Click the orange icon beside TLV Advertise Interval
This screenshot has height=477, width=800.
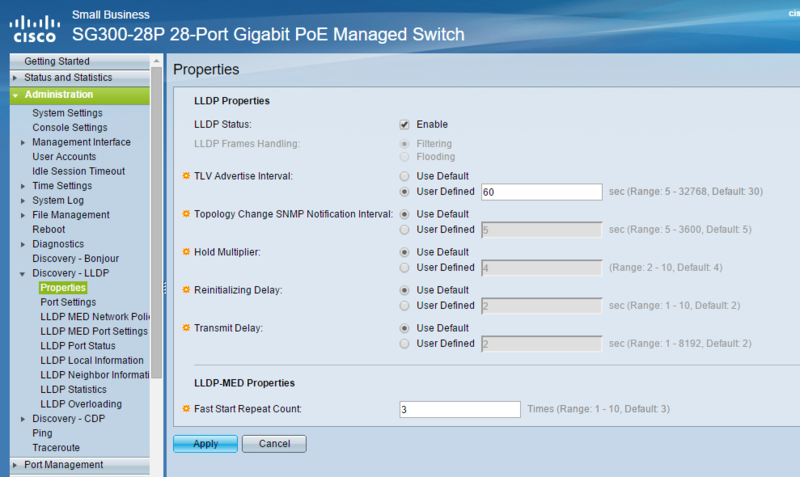coord(185,176)
